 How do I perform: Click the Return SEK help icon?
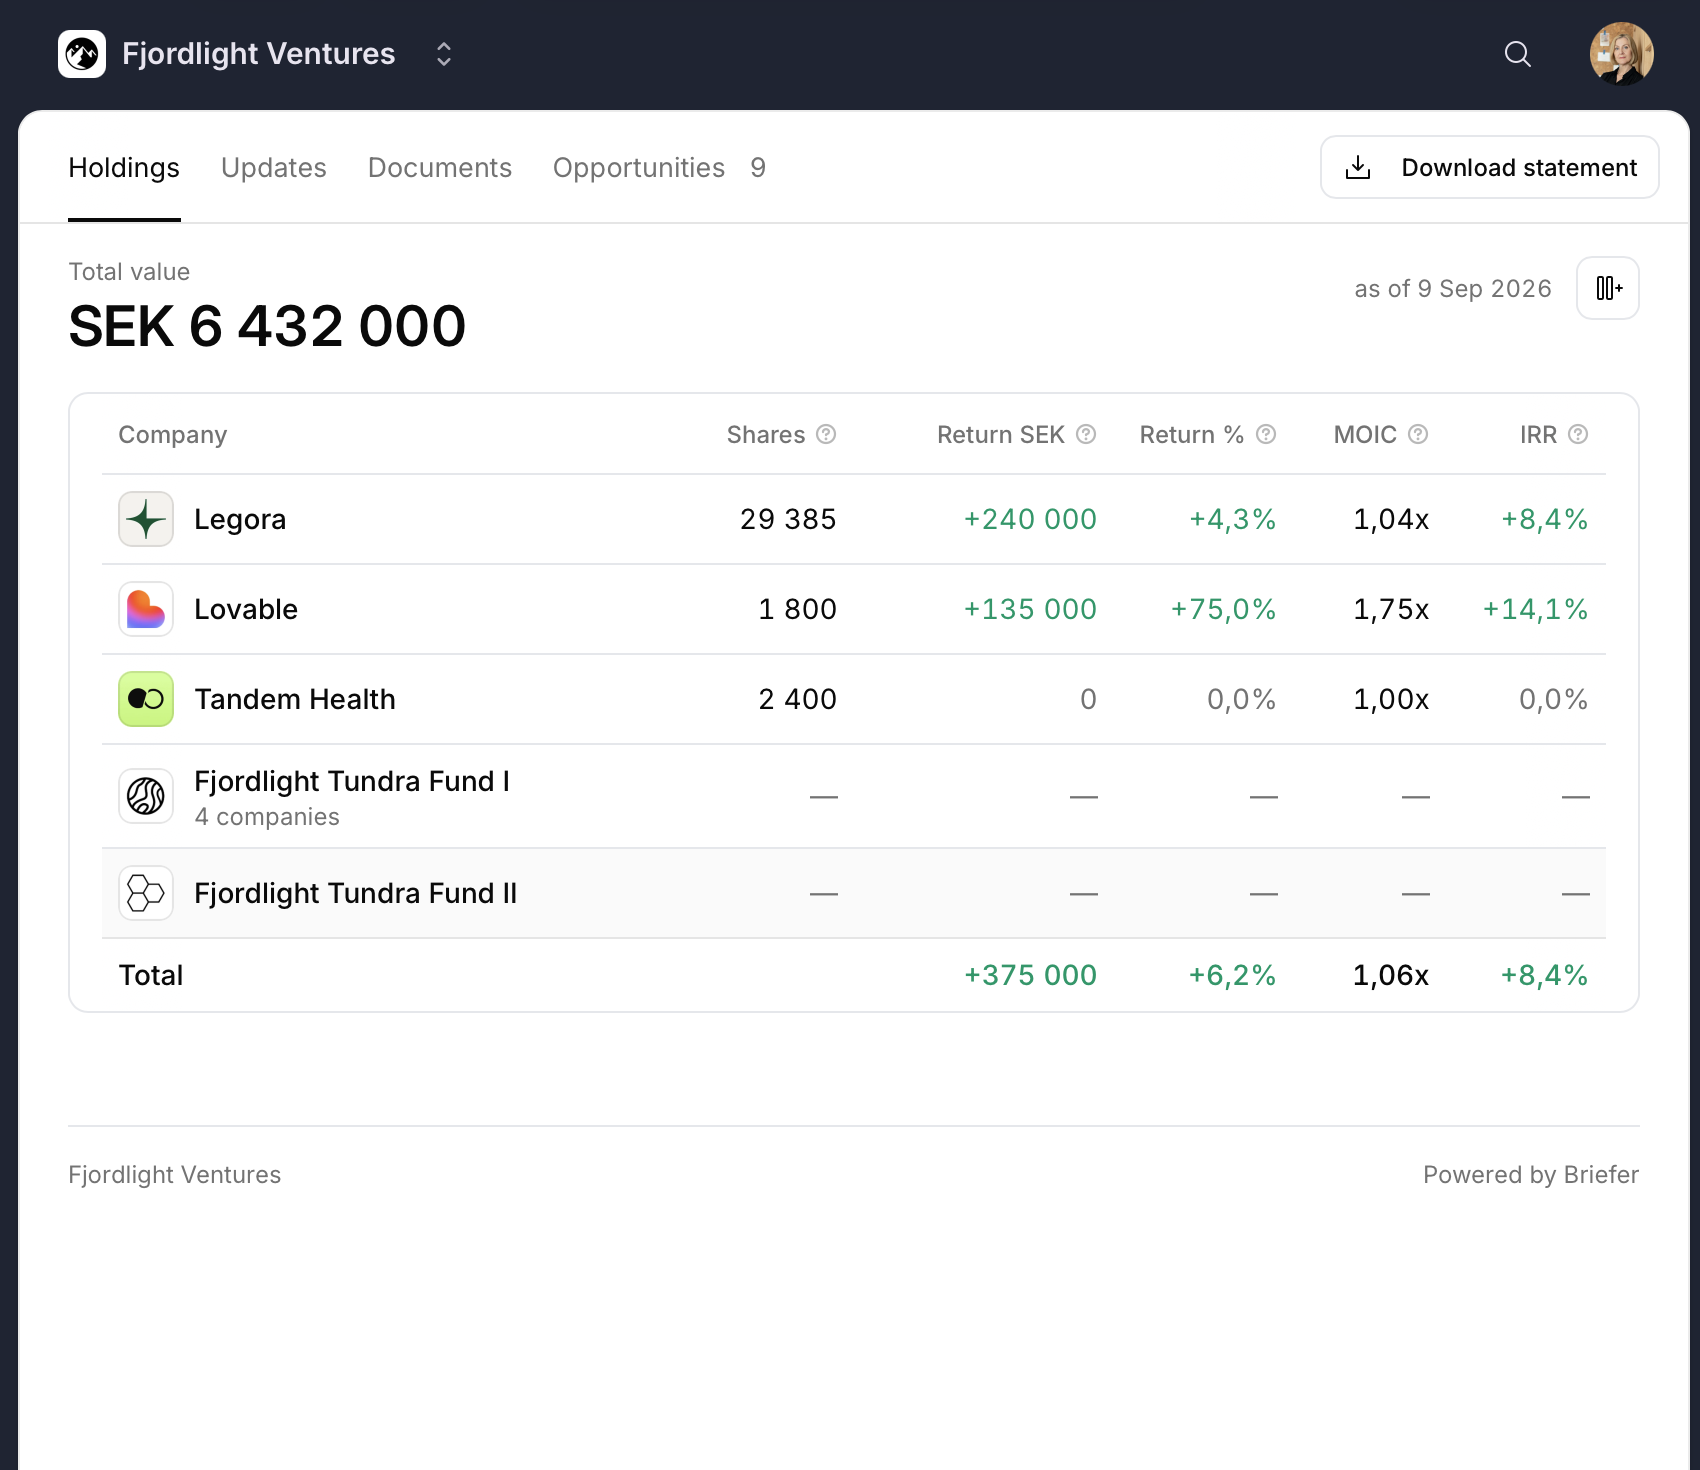(x=1086, y=434)
